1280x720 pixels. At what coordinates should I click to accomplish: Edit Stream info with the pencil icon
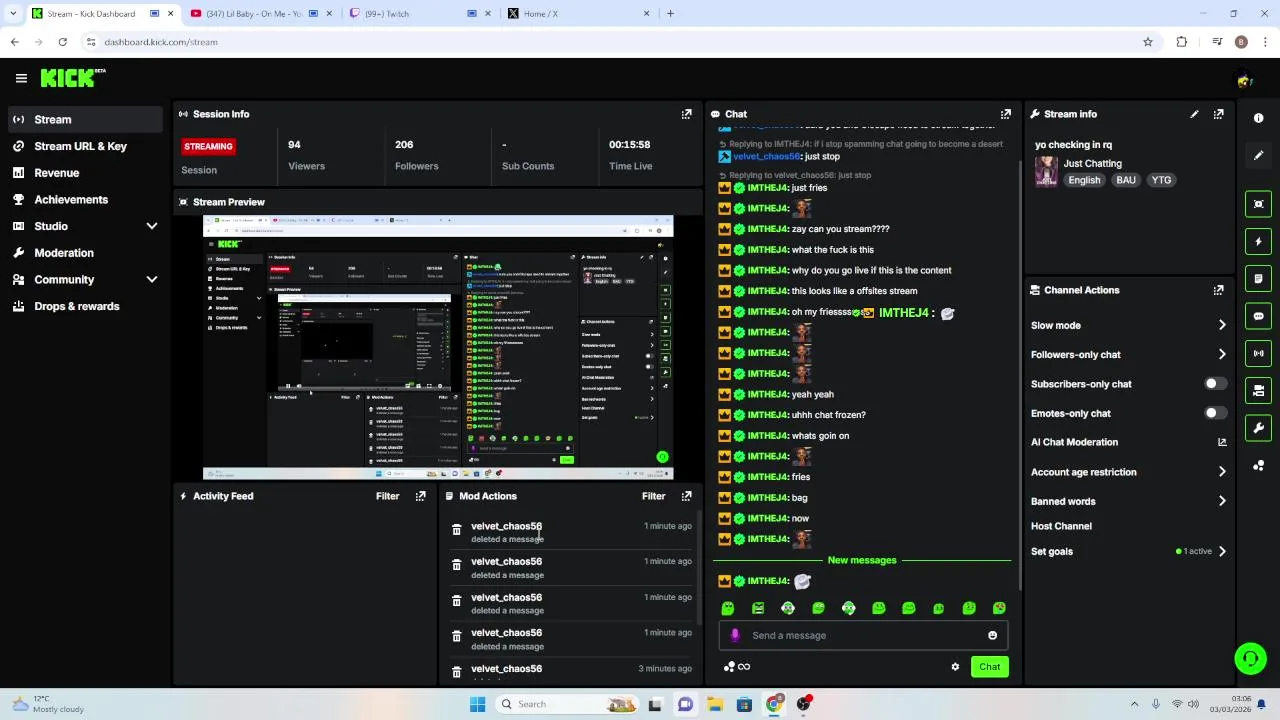1194,114
